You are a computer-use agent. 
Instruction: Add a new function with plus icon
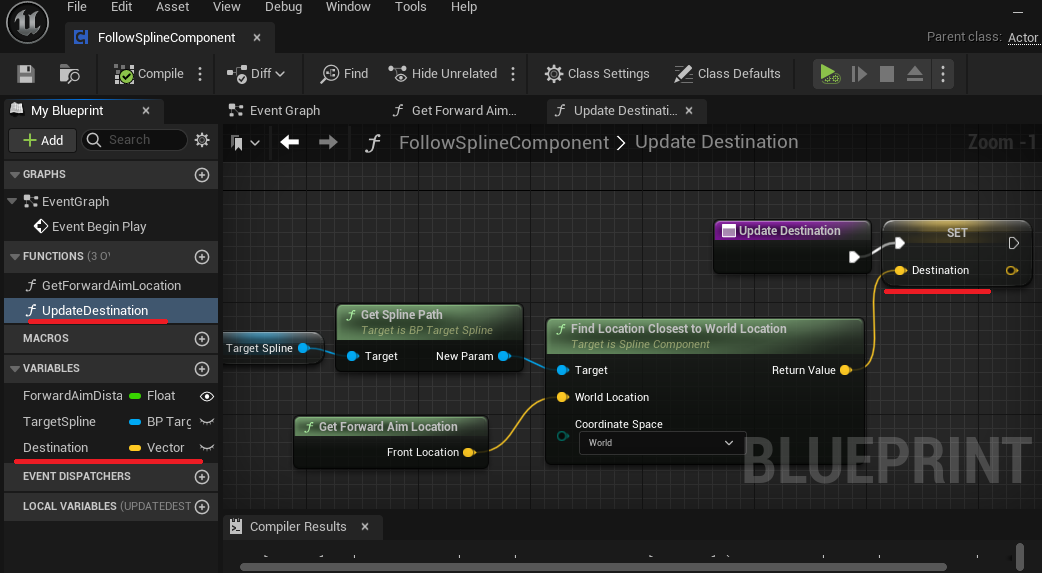tap(202, 257)
